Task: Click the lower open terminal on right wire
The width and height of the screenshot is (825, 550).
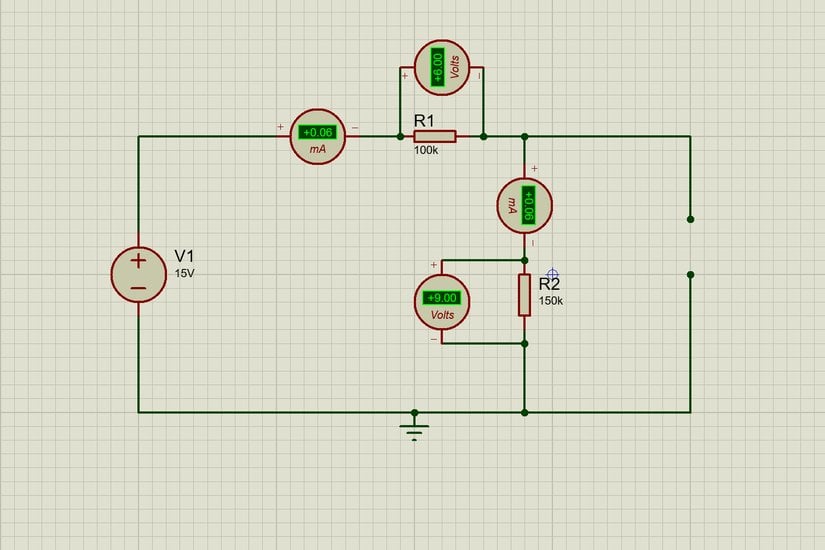Action: pos(690,274)
